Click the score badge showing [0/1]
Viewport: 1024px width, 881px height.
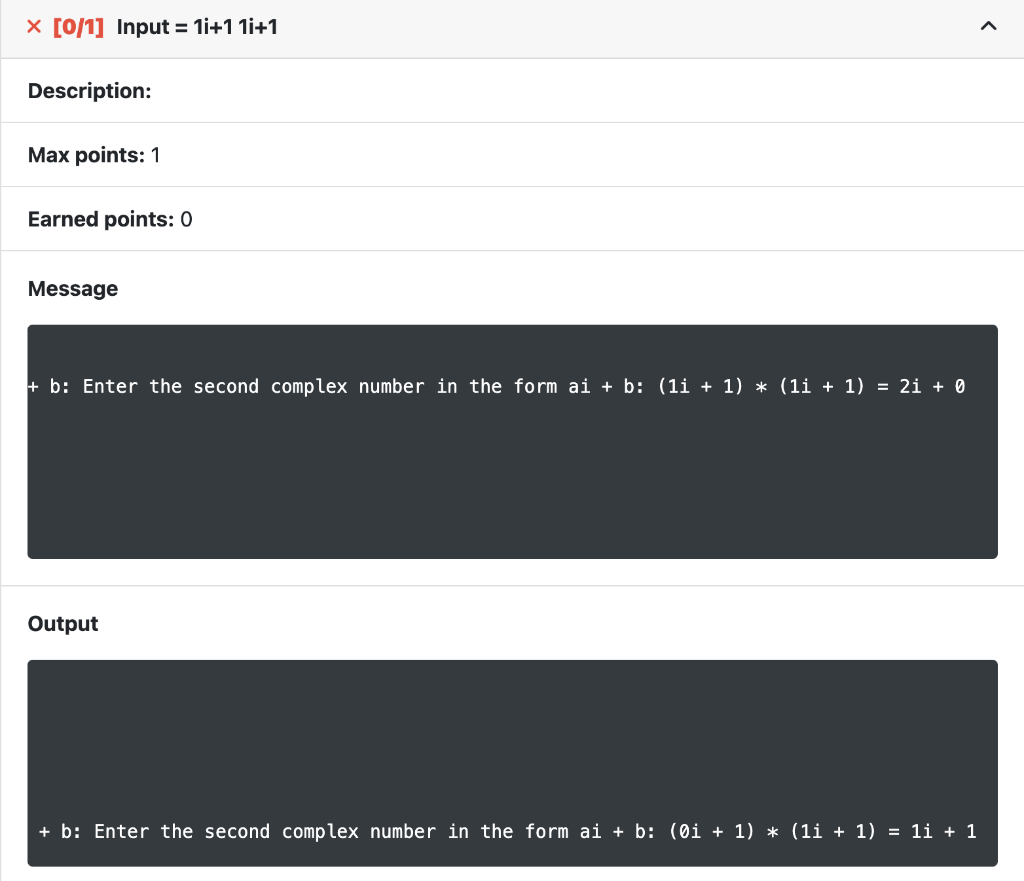tap(79, 26)
